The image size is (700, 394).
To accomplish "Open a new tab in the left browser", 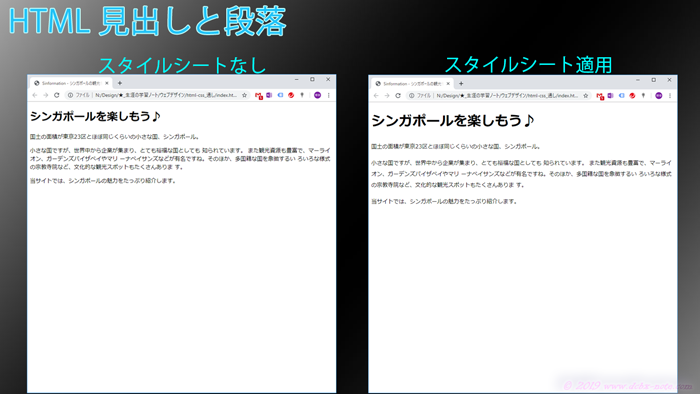I will (120, 83).
